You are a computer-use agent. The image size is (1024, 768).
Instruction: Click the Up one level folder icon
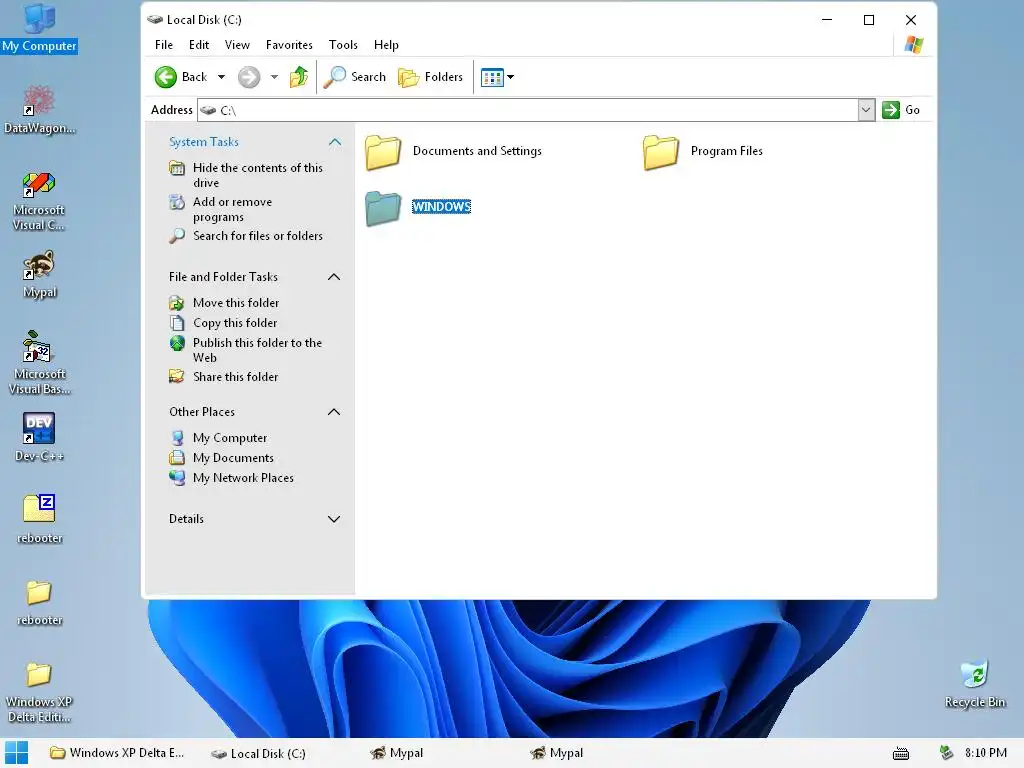[x=299, y=77]
